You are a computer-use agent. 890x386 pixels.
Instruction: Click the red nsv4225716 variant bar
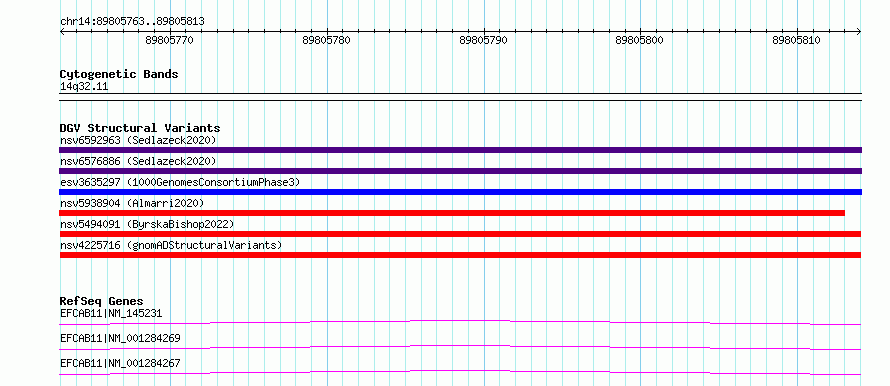[460, 255]
